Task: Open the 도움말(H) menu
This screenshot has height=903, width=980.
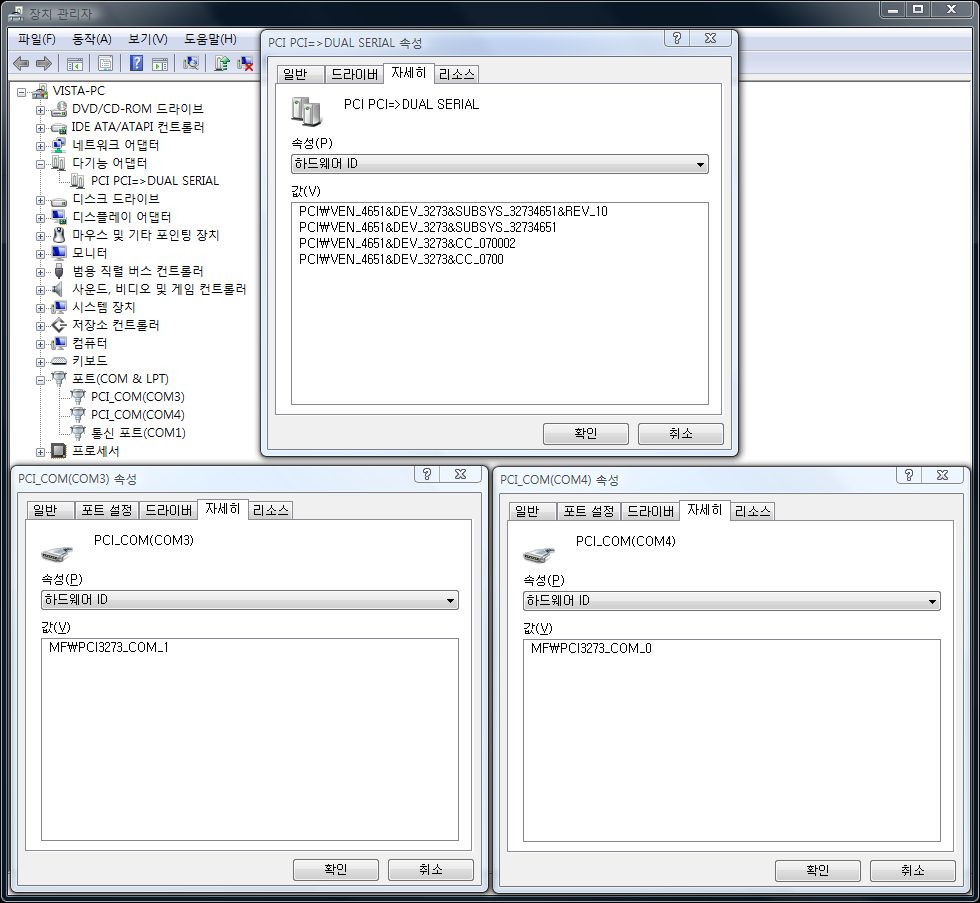Action: coord(211,39)
